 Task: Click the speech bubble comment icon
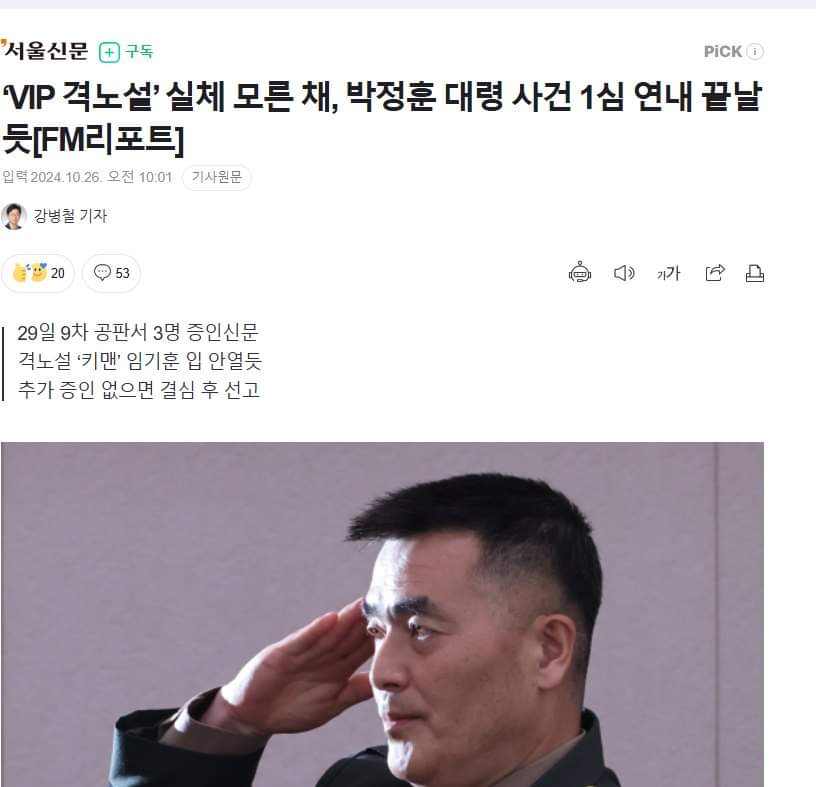[102, 272]
